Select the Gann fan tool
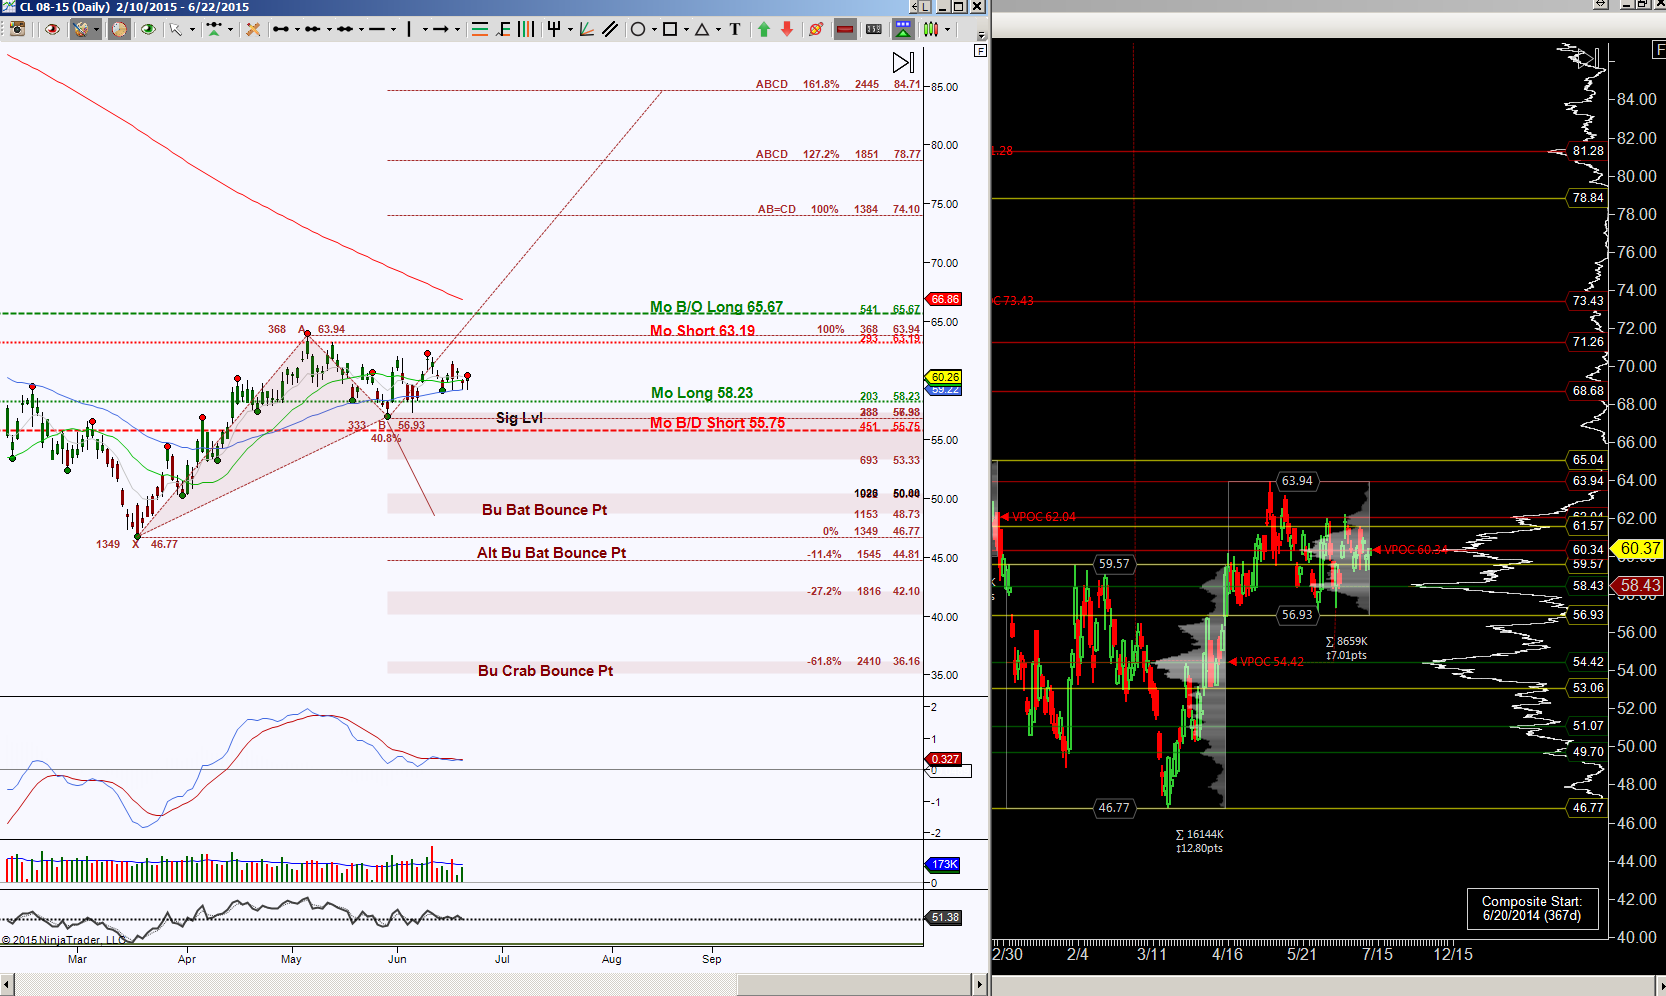 (586, 29)
